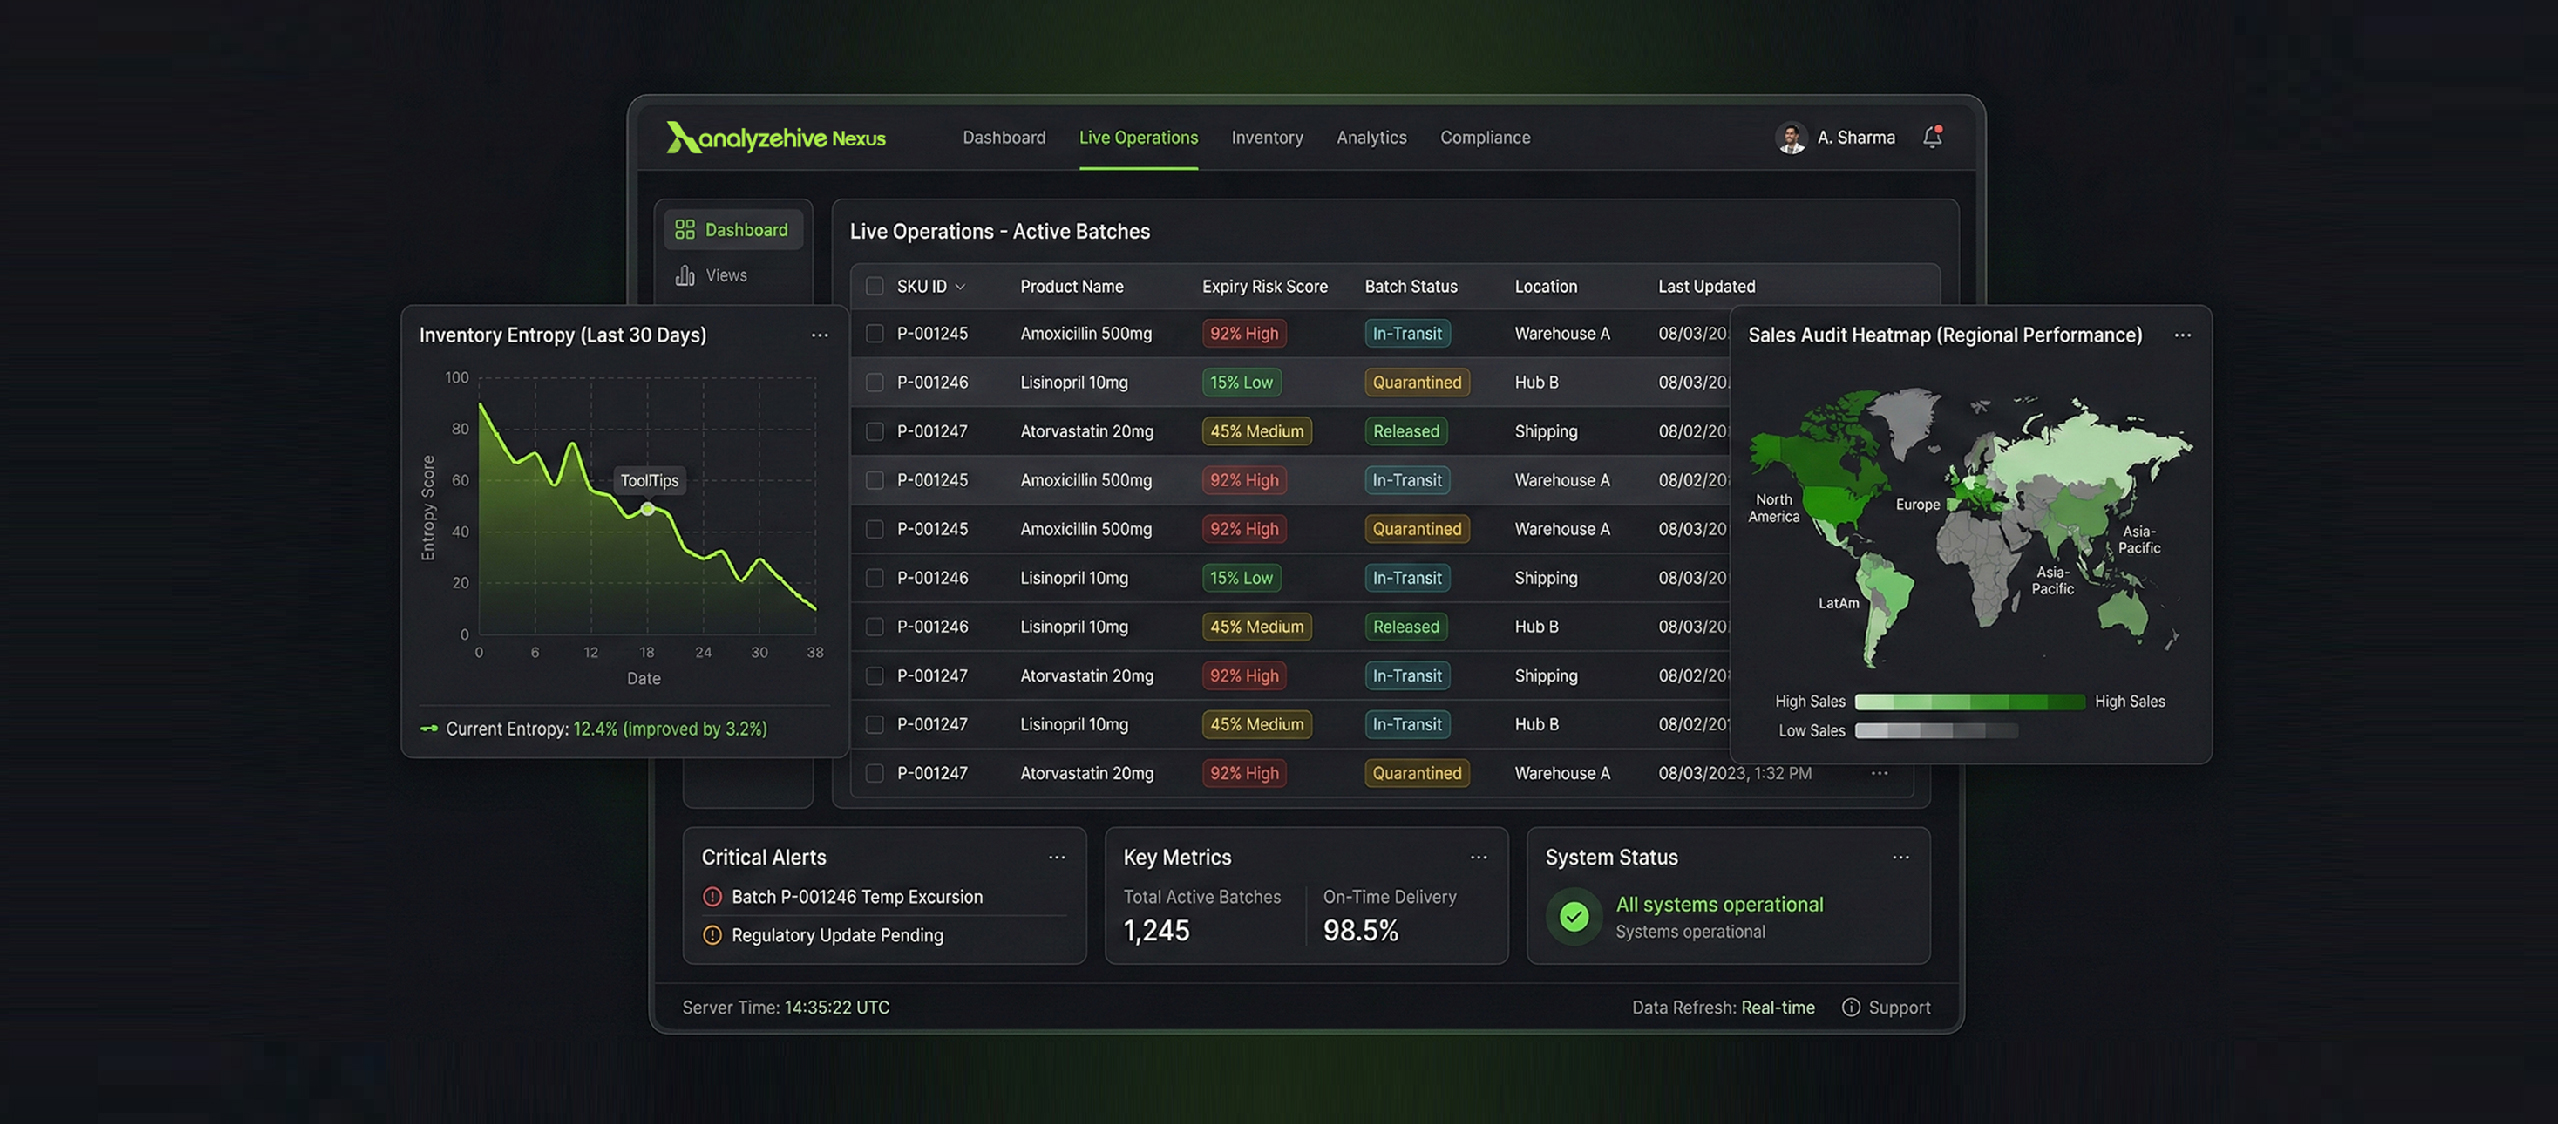Click the green System Status checkmark

click(1574, 916)
